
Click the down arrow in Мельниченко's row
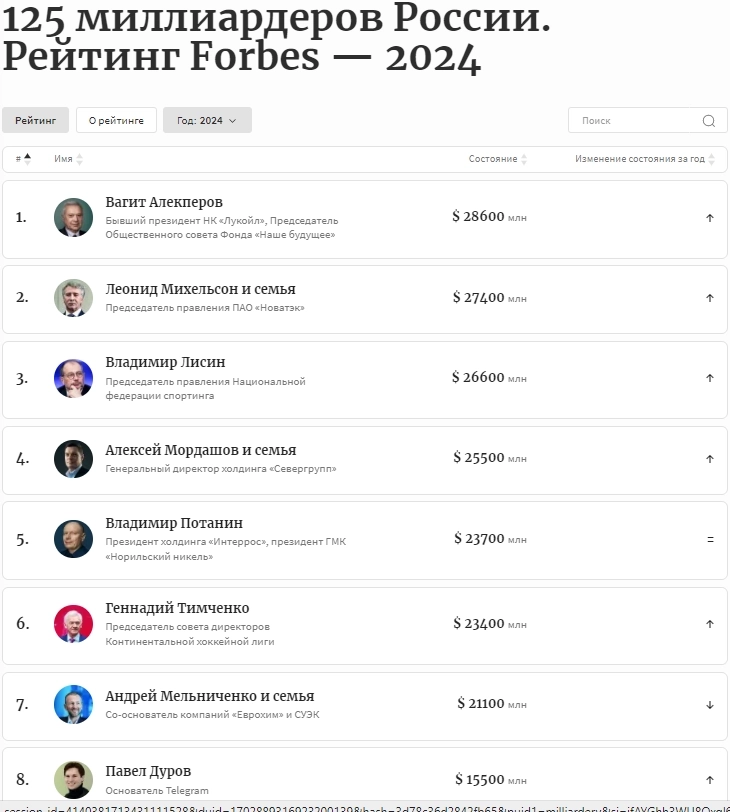point(710,705)
